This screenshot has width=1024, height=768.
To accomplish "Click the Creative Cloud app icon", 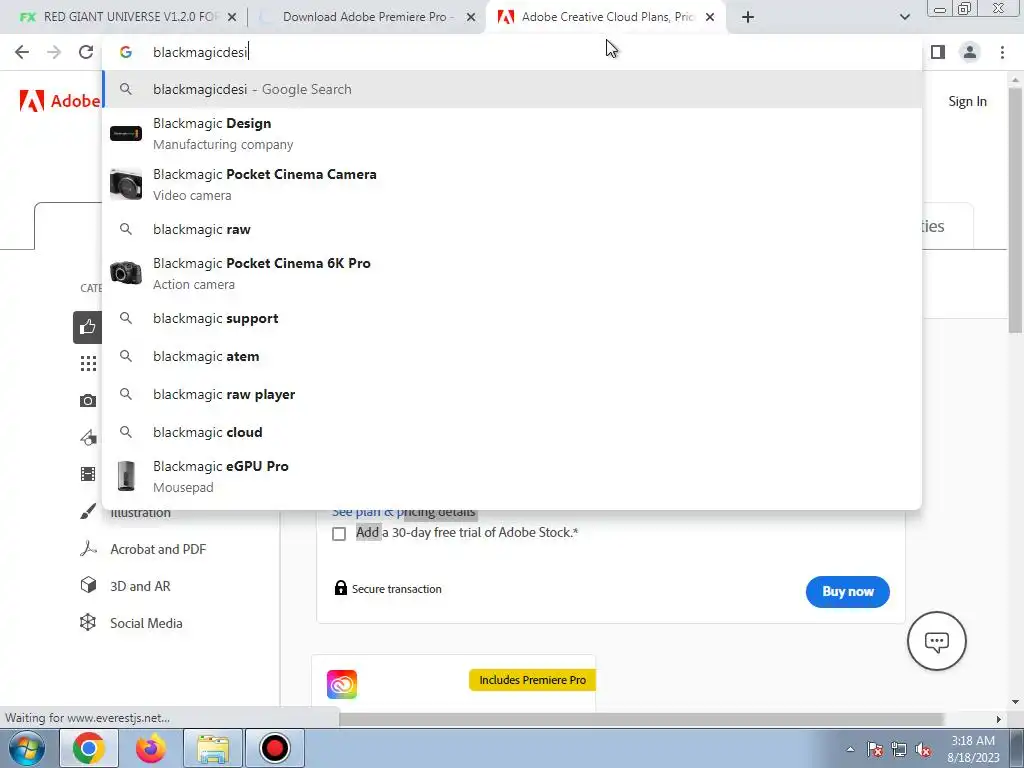I will coord(342,684).
